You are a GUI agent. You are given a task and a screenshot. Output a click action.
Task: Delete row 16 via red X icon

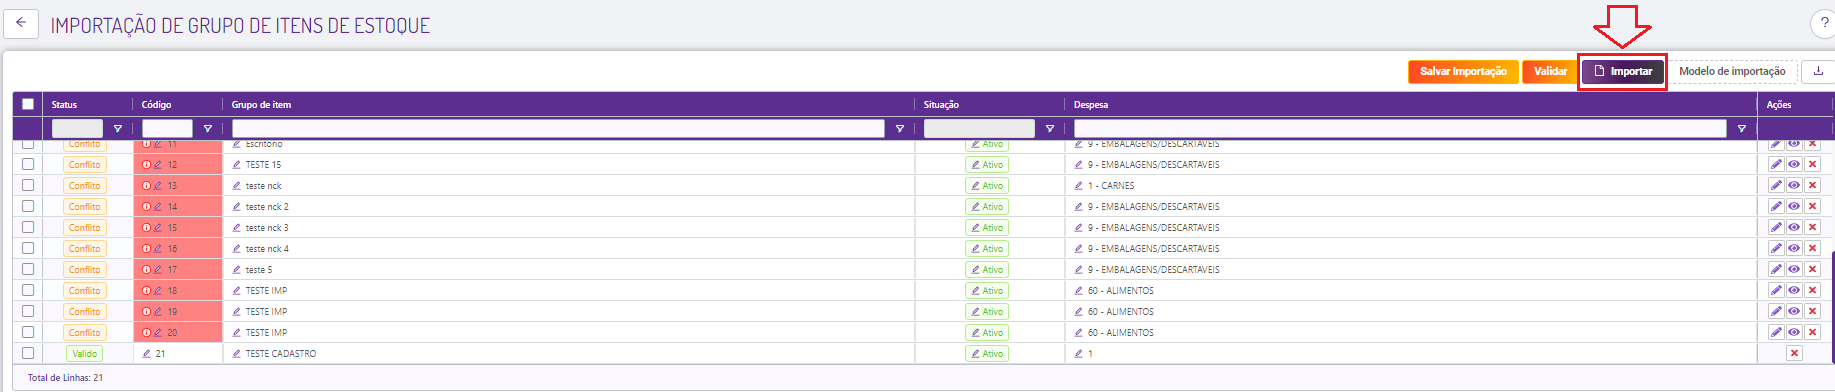(1812, 249)
